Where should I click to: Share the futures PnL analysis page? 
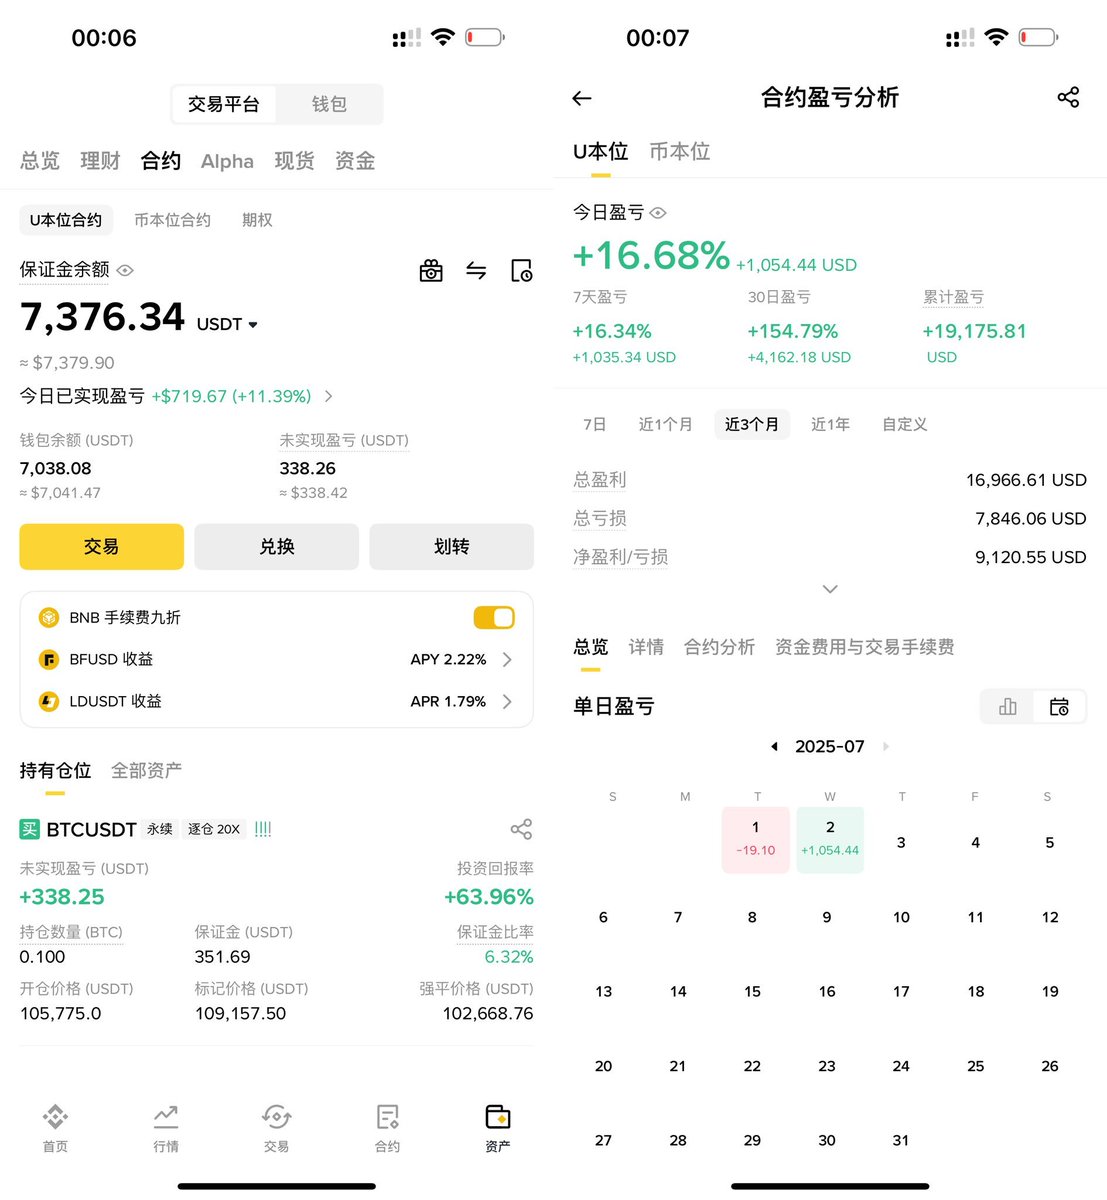point(1068,97)
